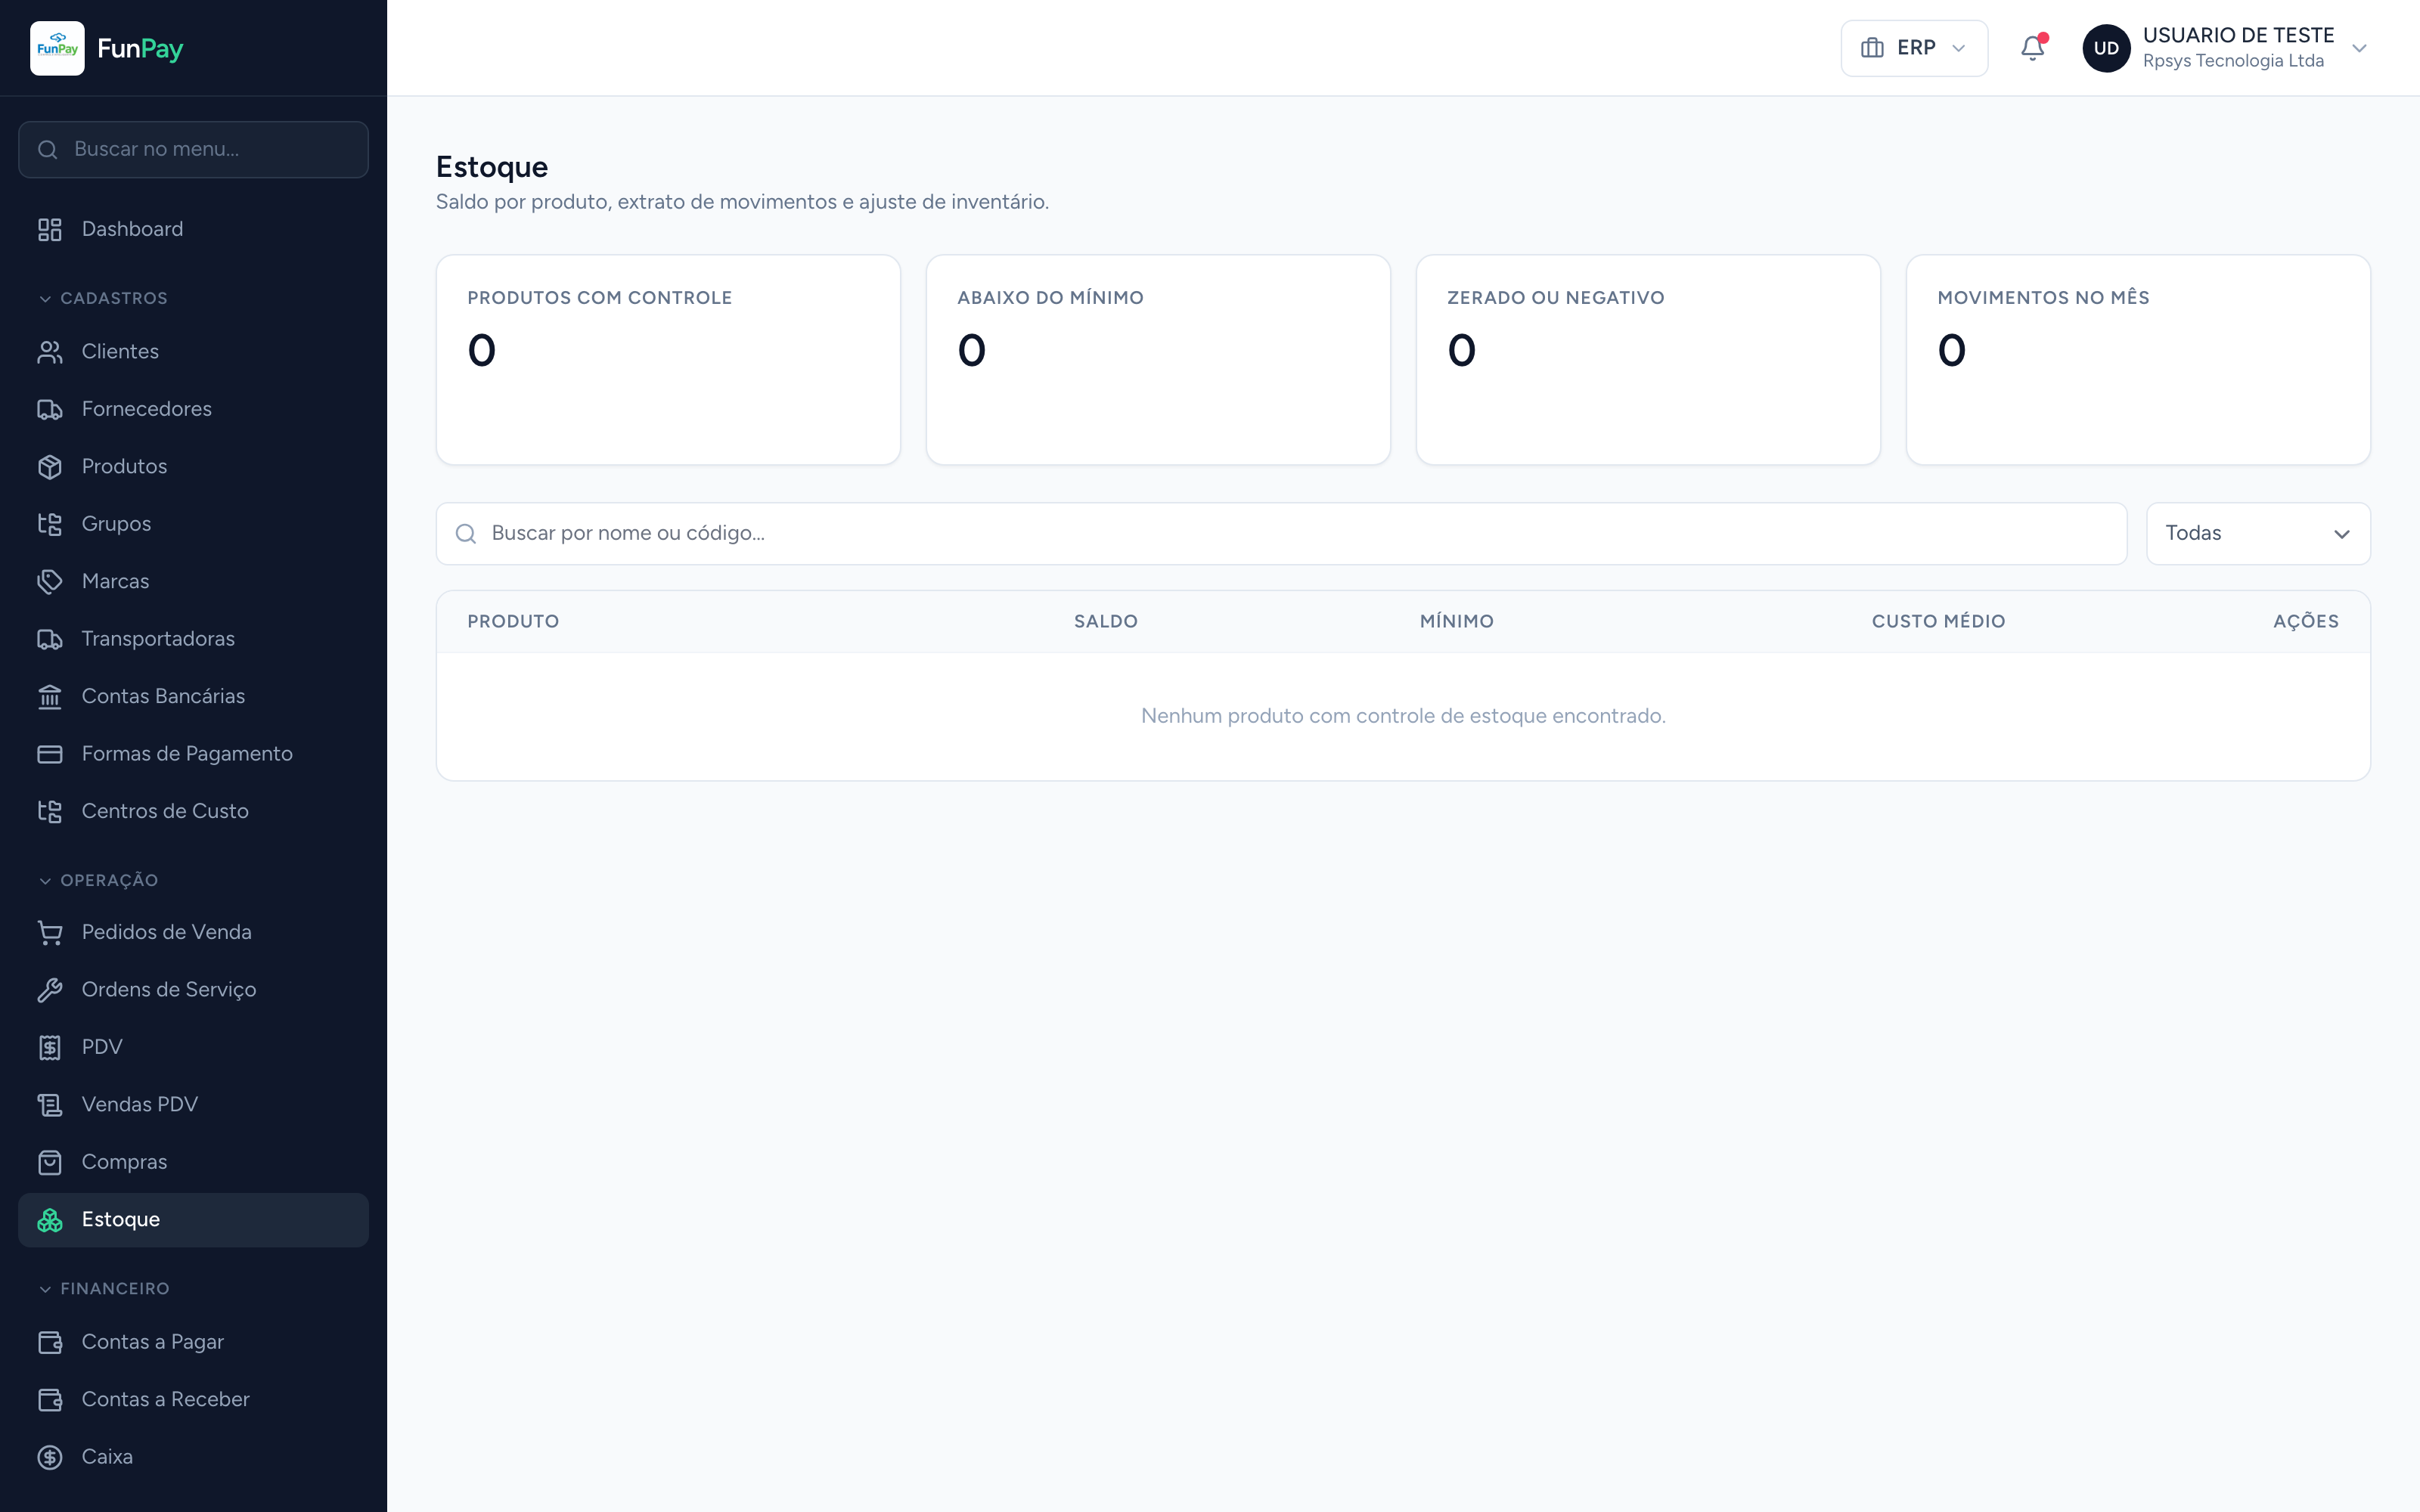Open the ERP module dropdown
Viewport: 2420px width, 1512px height.
[x=1914, y=48]
